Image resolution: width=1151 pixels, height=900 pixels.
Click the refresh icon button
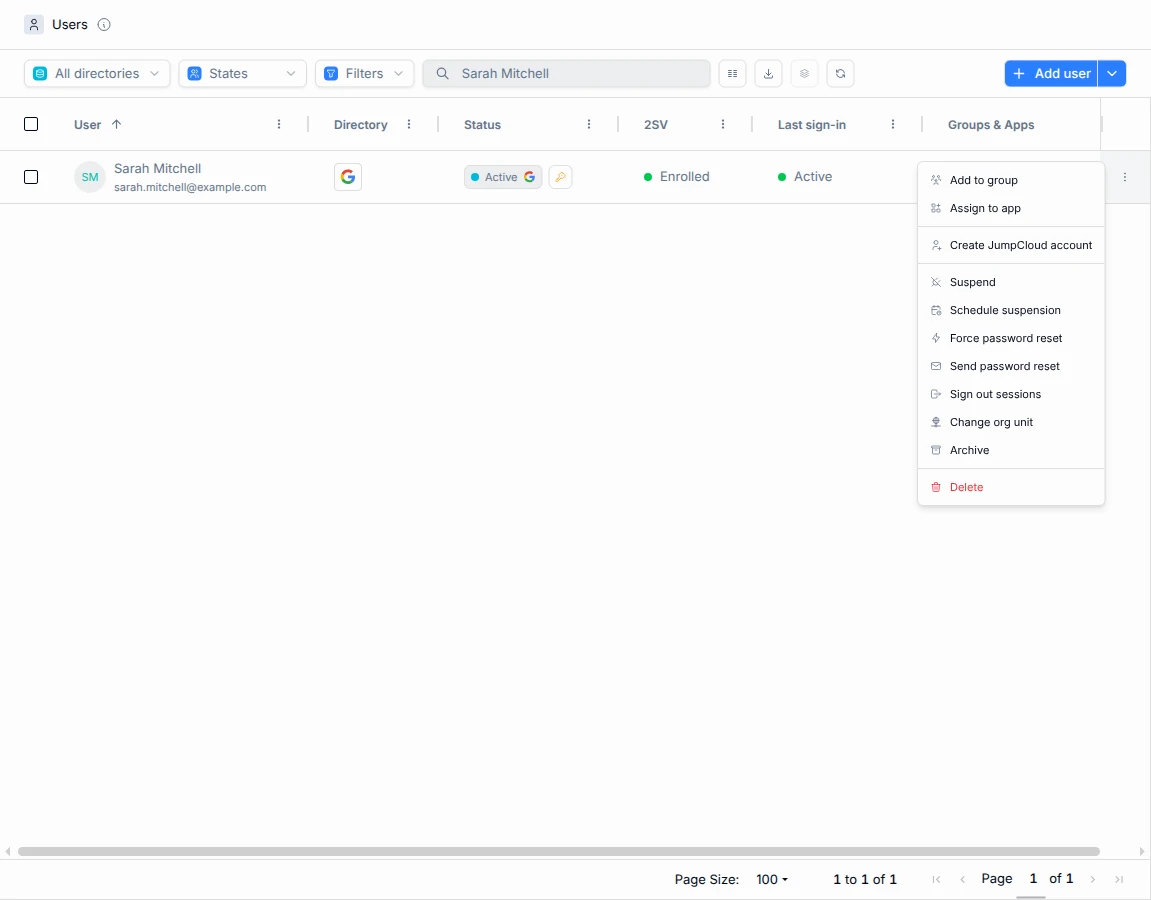click(x=840, y=73)
